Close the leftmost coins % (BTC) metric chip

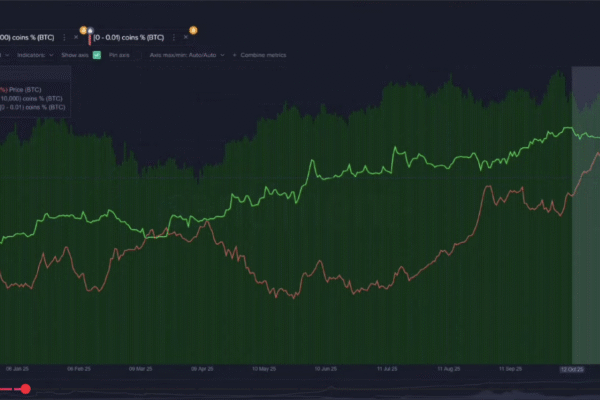point(75,37)
